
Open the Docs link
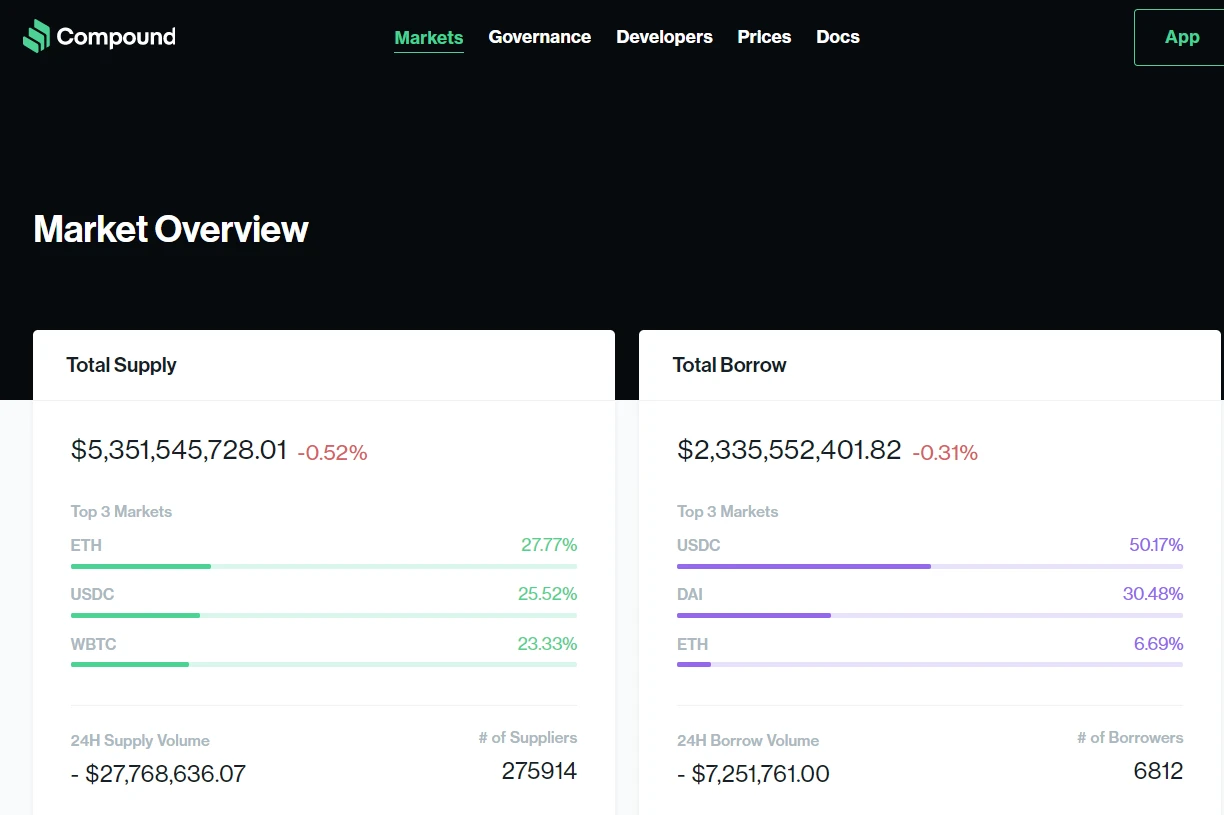tap(838, 37)
